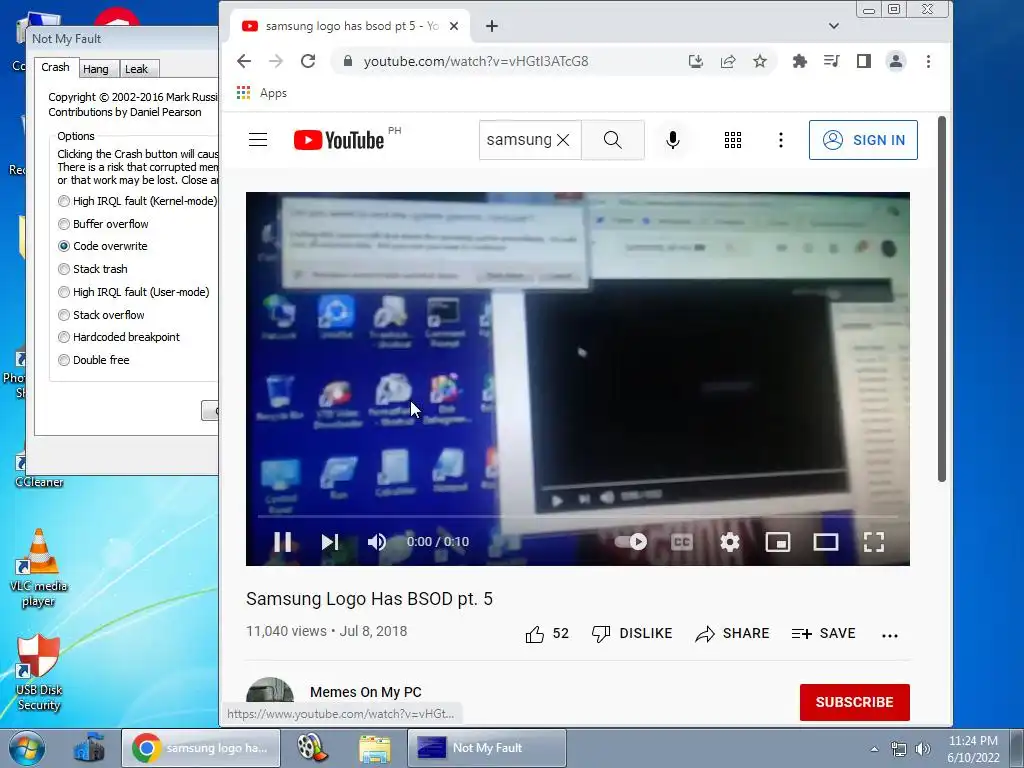Viewport: 1024px width, 768px height.
Task: Switch to the miniplayer
Action: tap(778, 541)
